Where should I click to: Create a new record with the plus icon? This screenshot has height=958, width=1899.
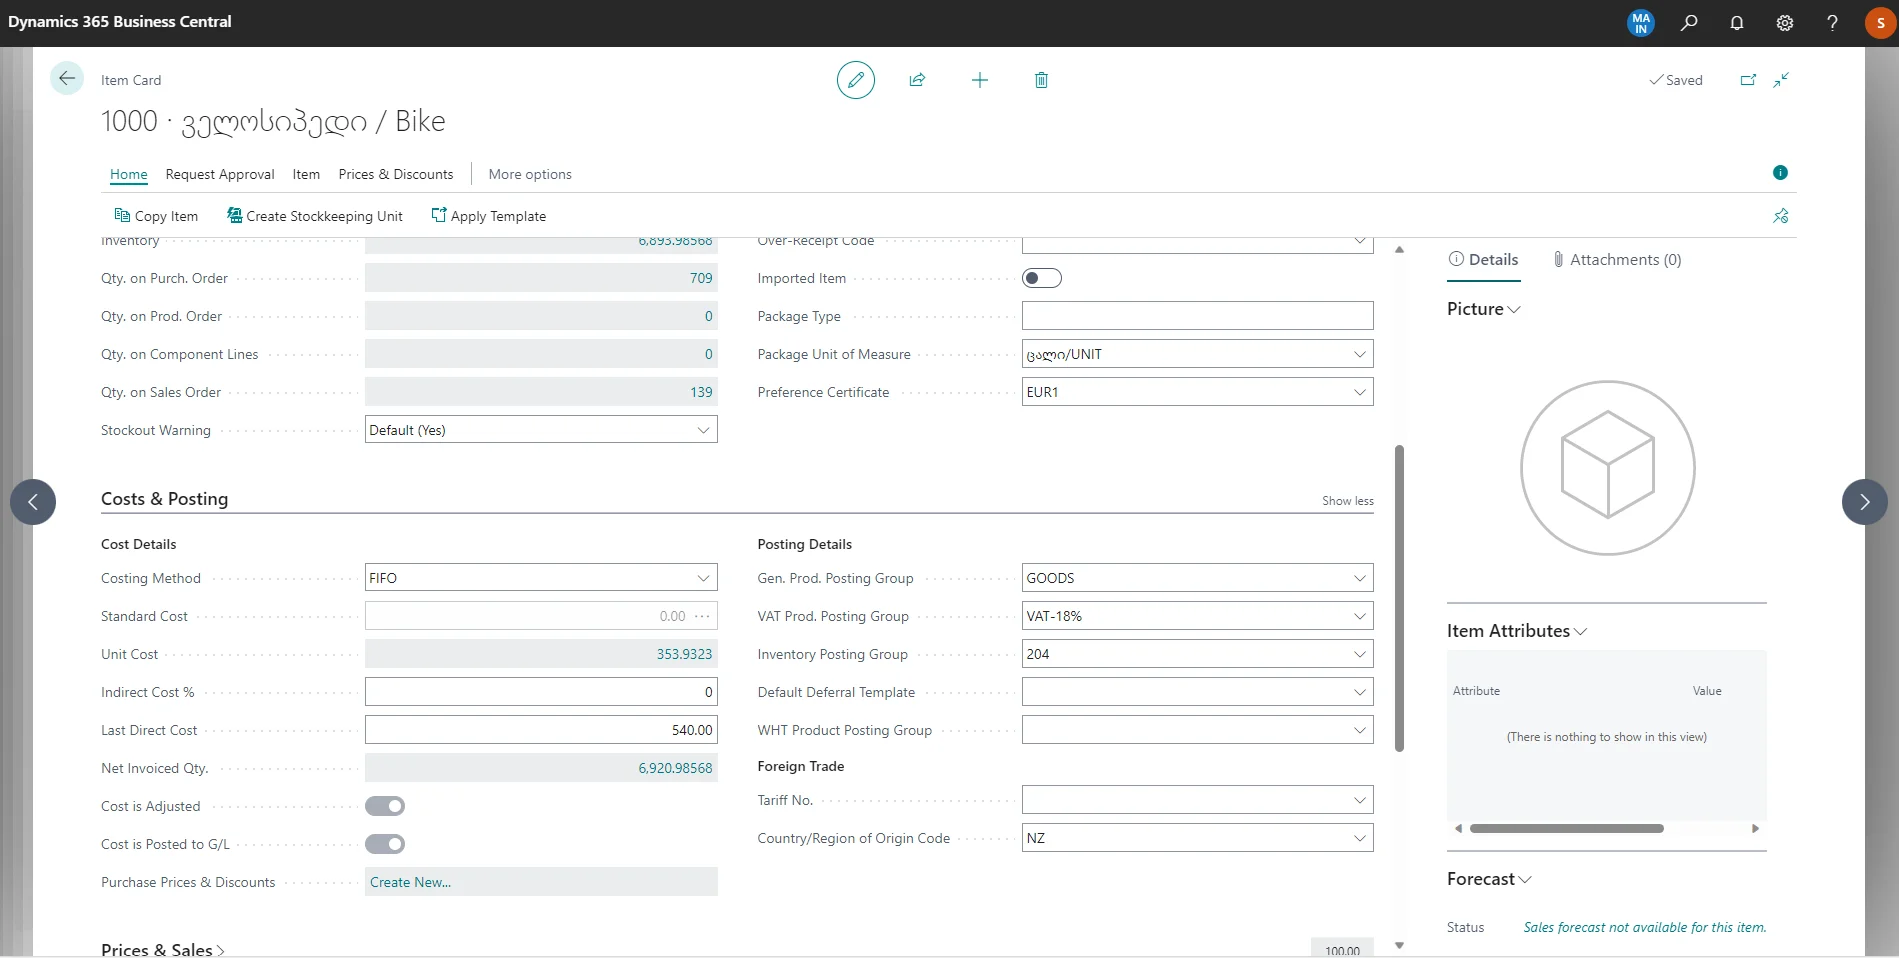coord(979,80)
